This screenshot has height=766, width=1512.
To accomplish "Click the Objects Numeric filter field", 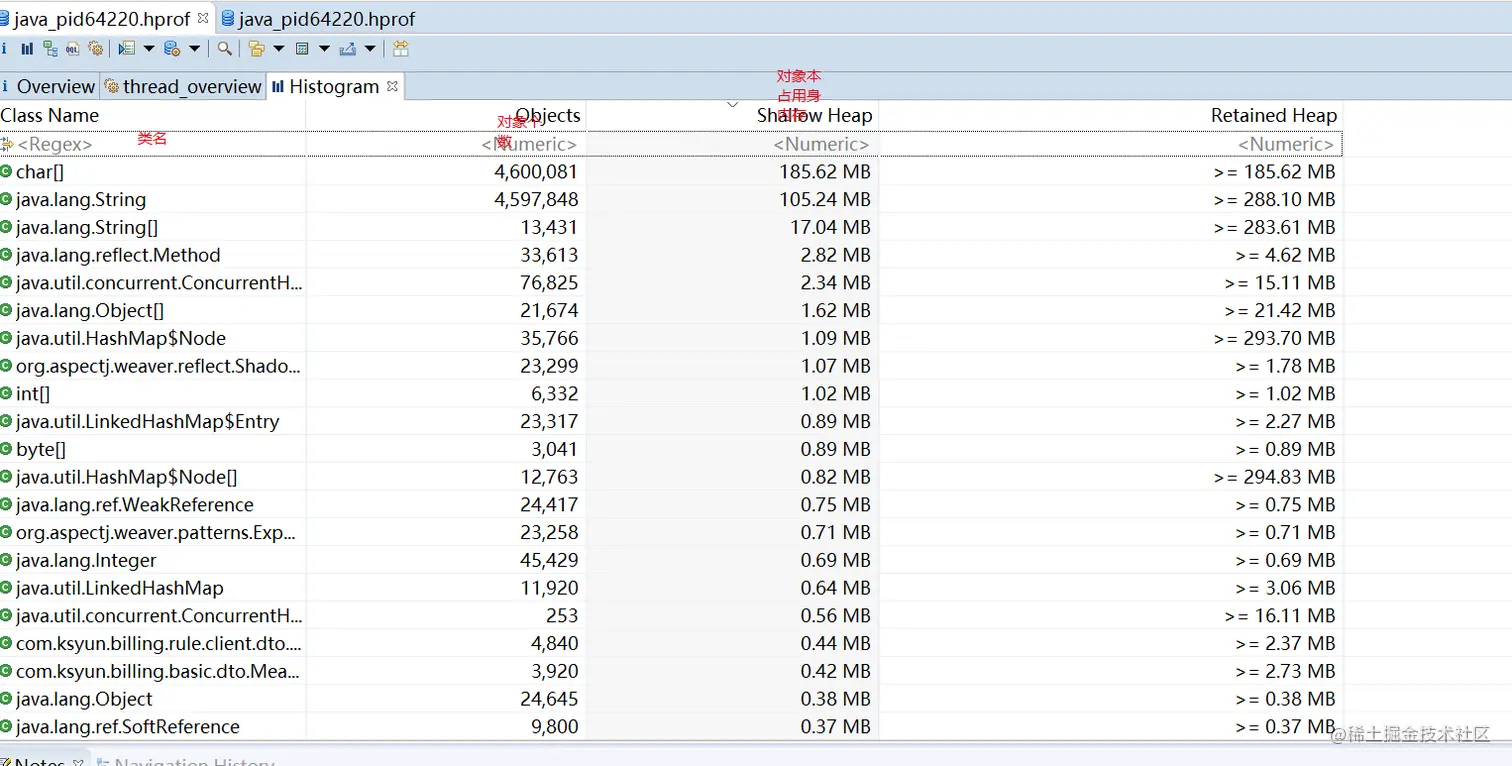I will pyautogui.click(x=445, y=144).
